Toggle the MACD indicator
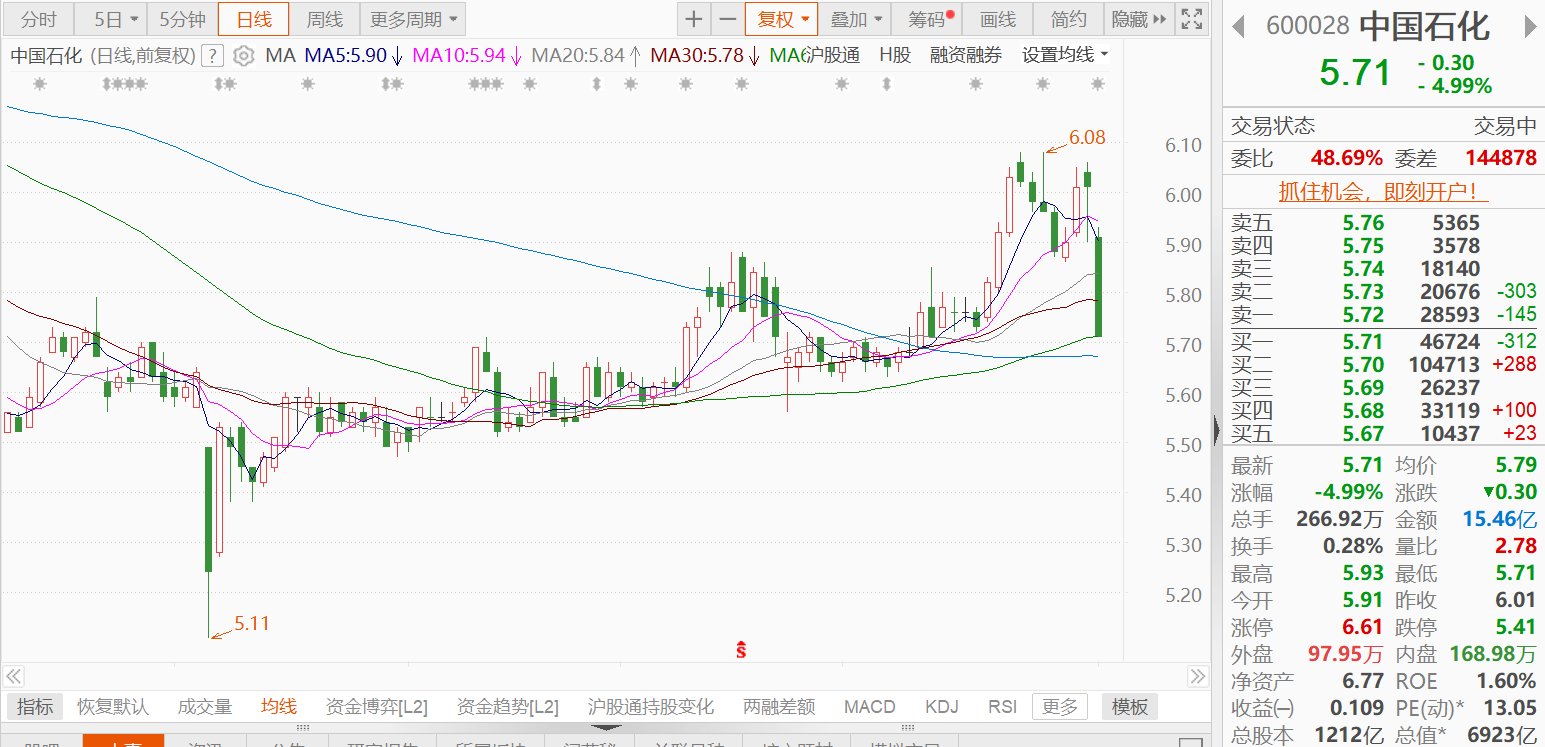Screen dimensions: 1545x747 [x=869, y=707]
